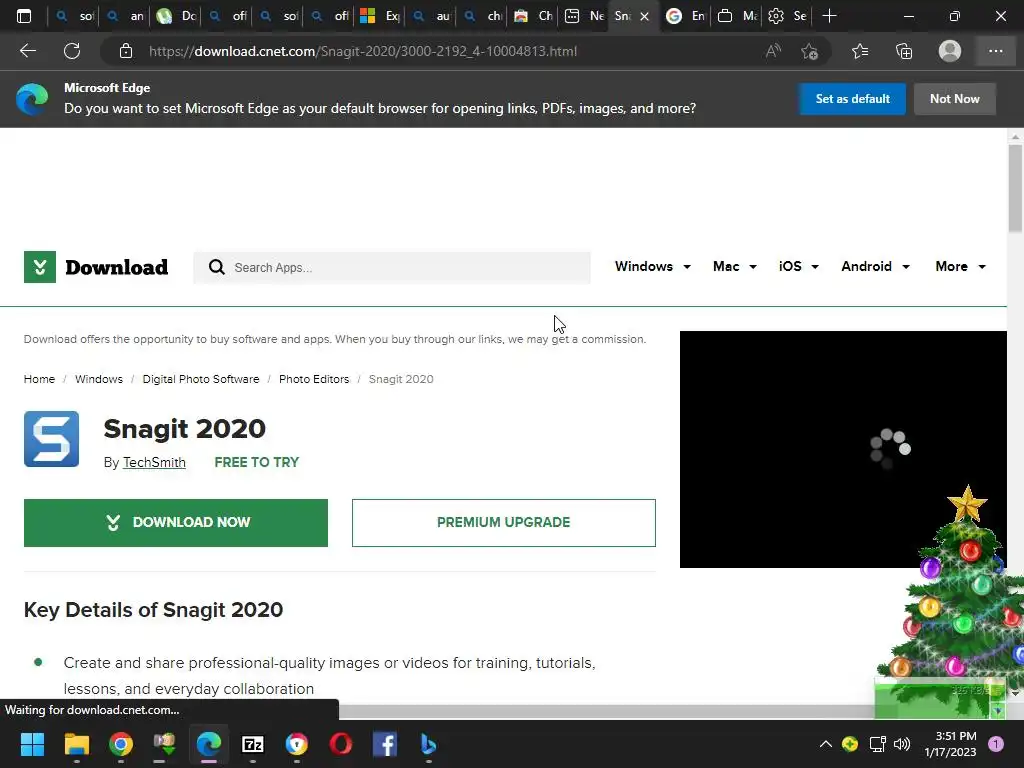Image resolution: width=1024 pixels, height=768 pixels.
Task: Open a new browser tab
Action: pyautogui.click(x=829, y=16)
